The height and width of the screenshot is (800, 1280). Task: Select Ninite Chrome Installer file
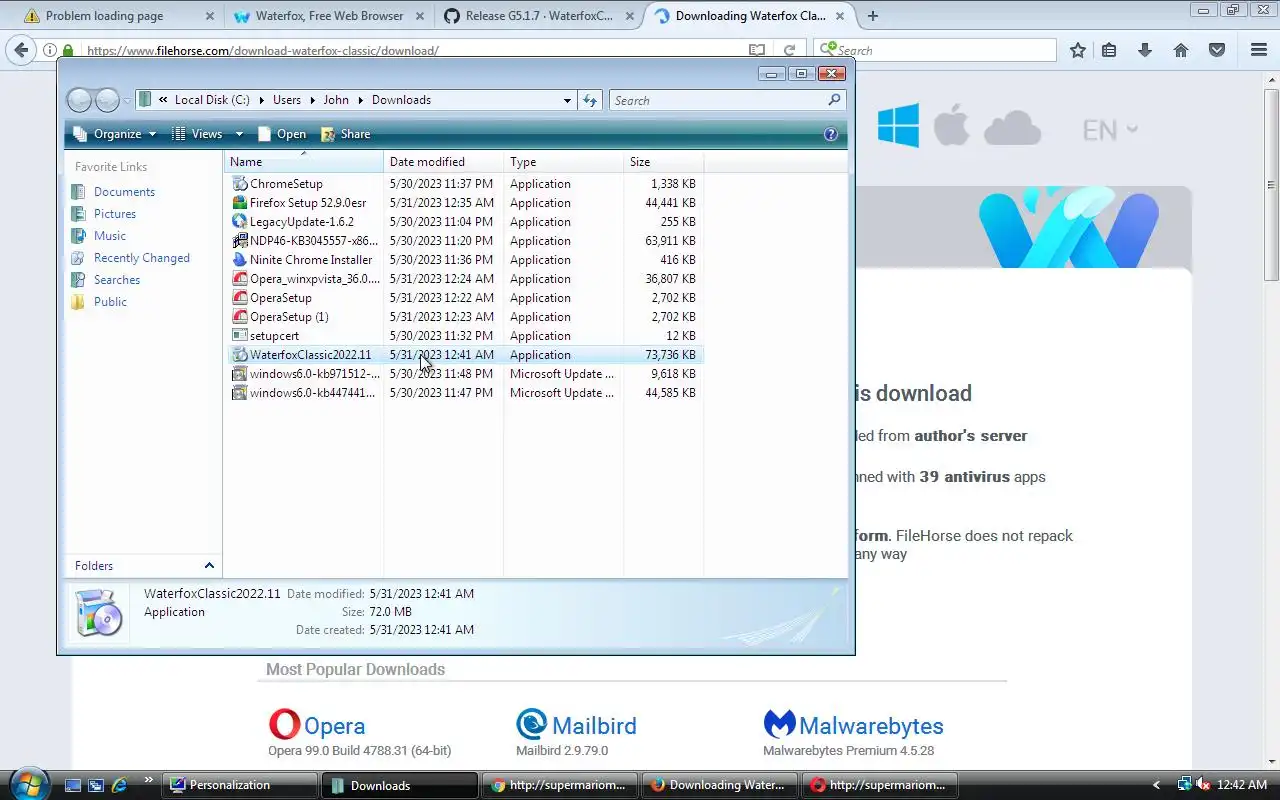click(310, 260)
